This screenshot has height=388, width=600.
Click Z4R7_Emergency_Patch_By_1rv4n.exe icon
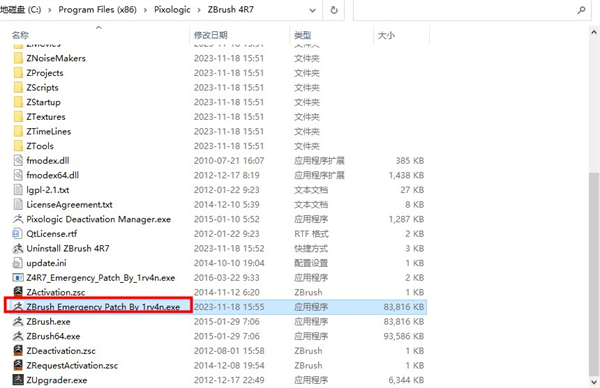pos(18,277)
